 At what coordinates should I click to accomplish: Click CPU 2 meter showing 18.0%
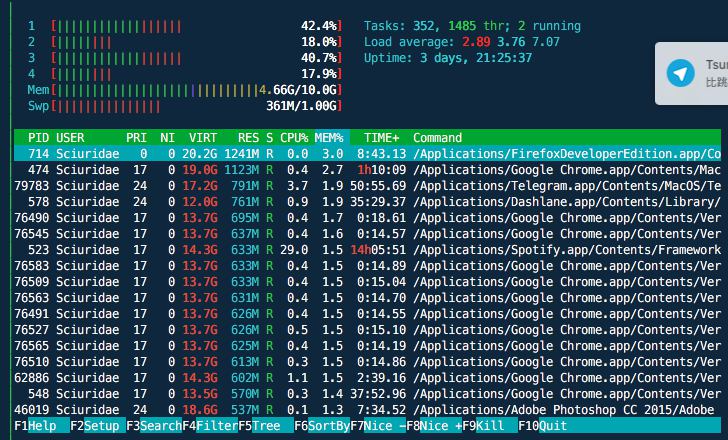pyautogui.click(x=197, y=42)
